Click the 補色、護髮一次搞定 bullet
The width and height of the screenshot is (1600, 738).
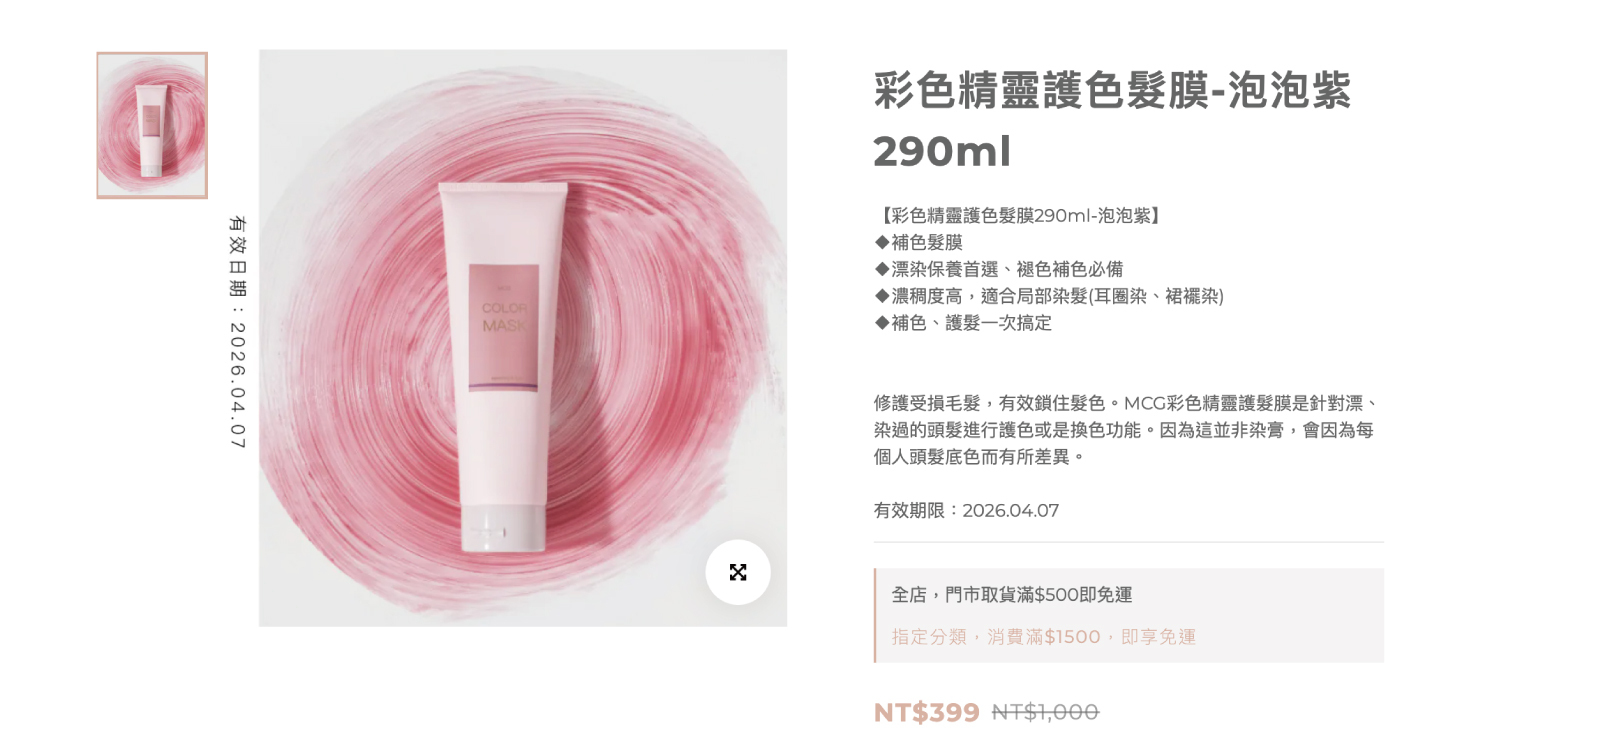962,323
